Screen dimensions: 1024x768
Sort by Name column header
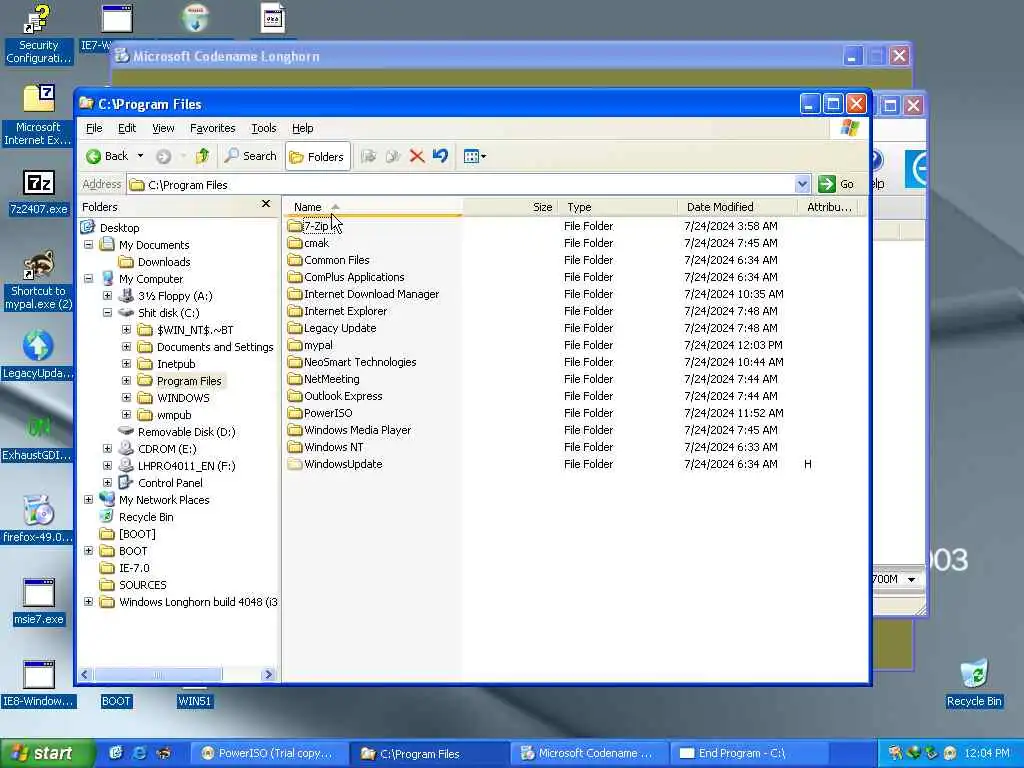373,207
